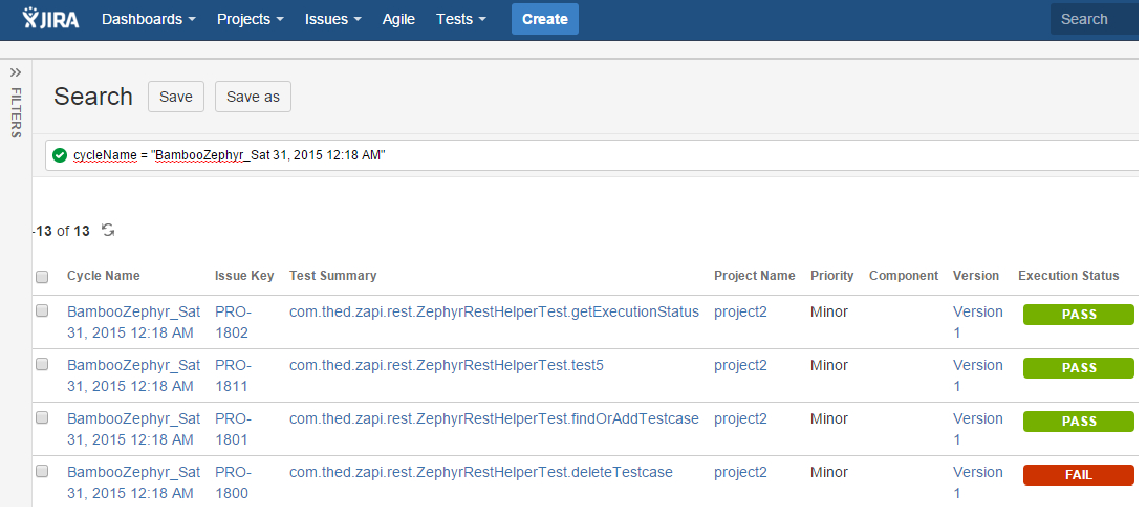Open issue PRO-1802 link
1139x507 pixels.
click(232, 323)
